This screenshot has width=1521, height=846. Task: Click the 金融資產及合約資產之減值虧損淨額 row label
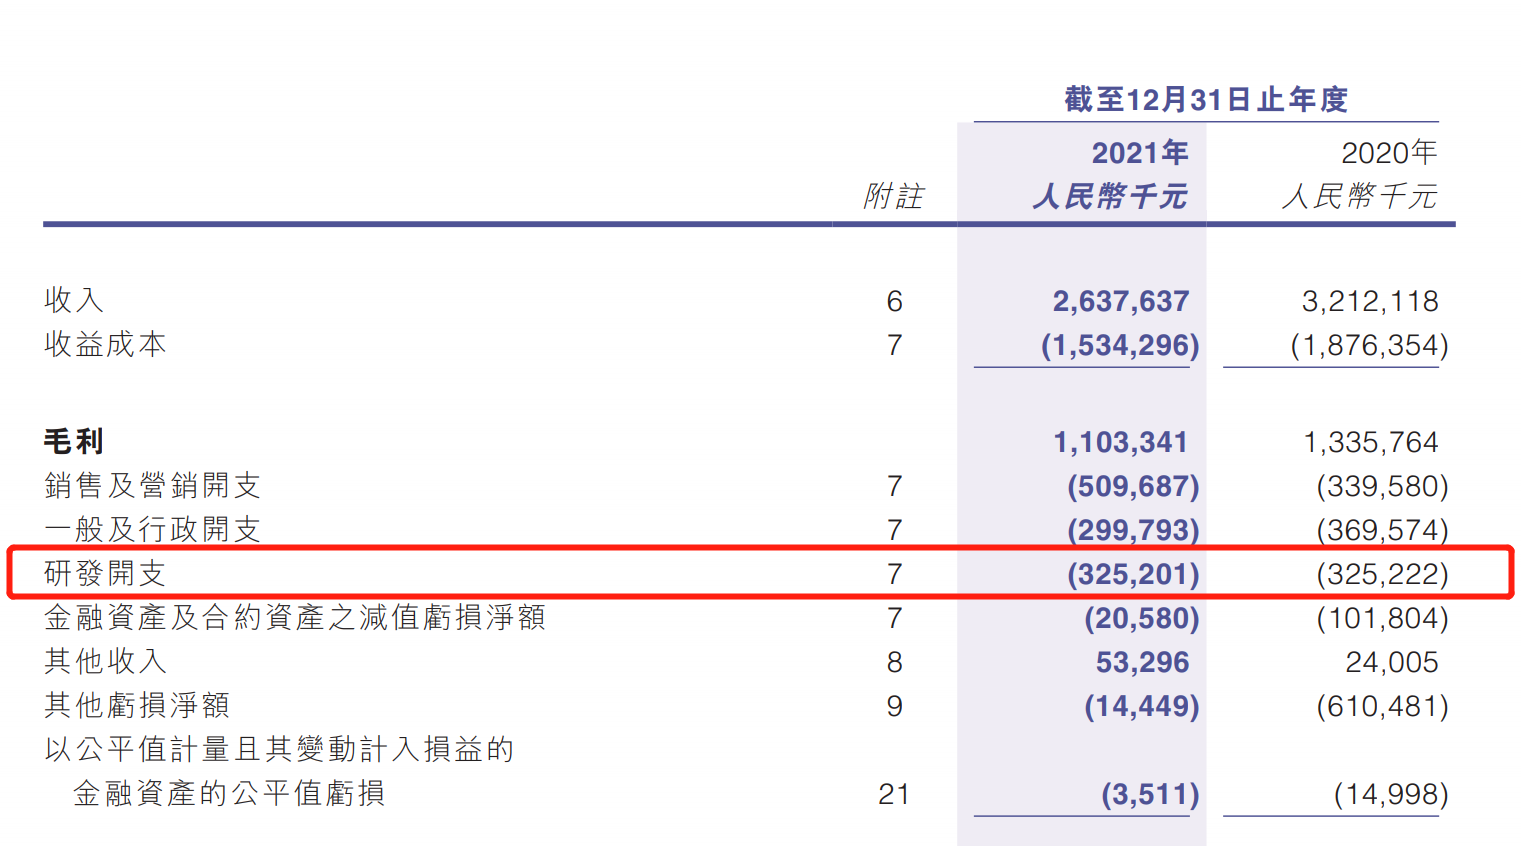[x=295, y=617]
